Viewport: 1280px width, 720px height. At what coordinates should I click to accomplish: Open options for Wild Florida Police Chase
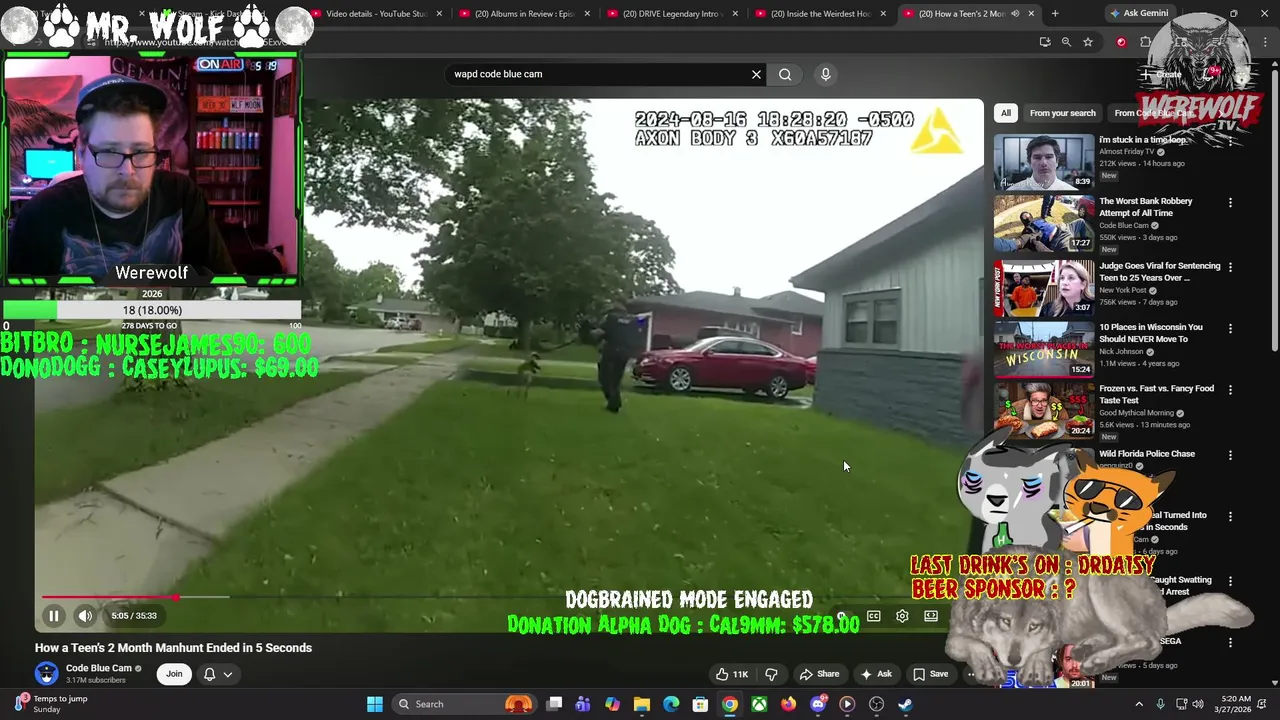1230,455
